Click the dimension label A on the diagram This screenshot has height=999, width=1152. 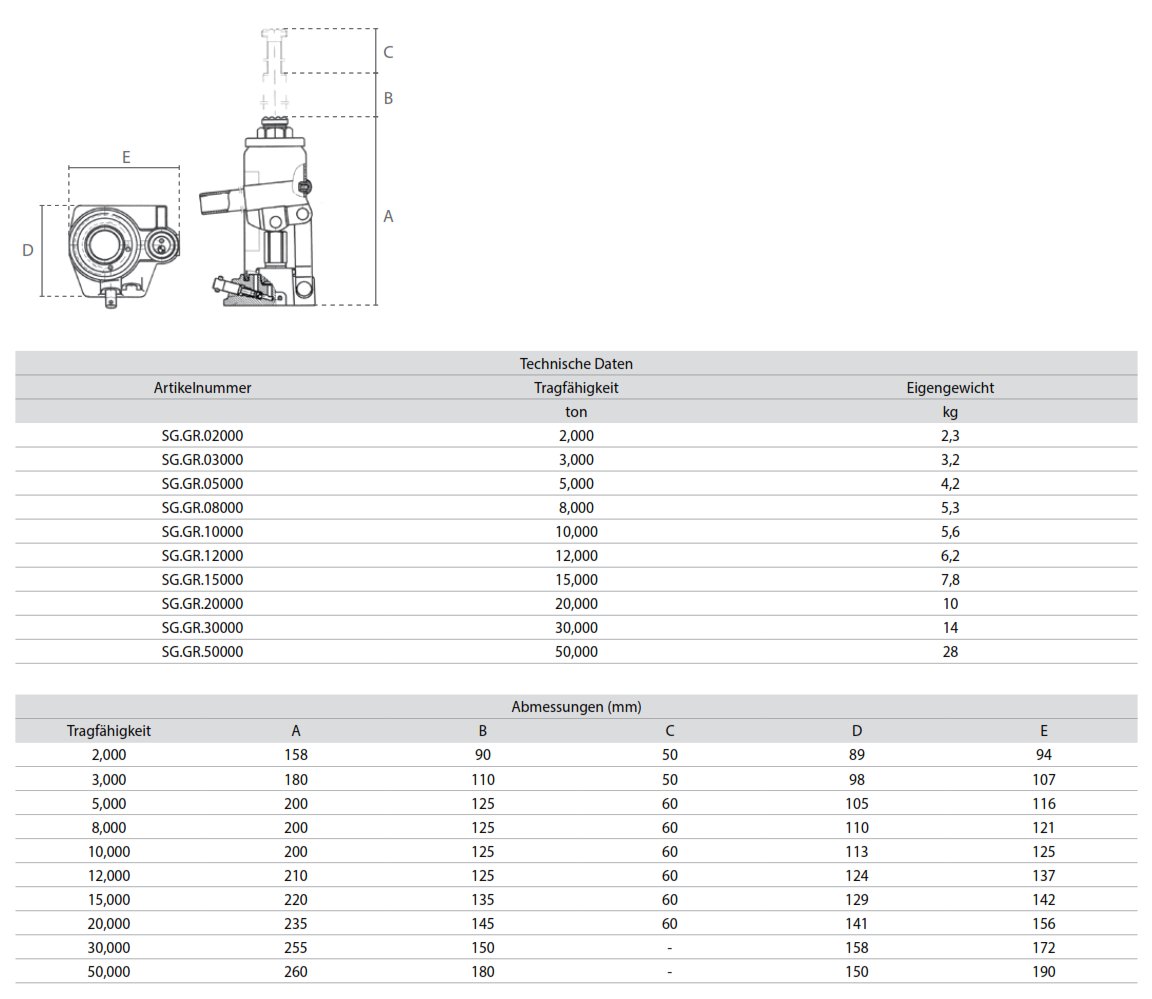tap(387, 216)
